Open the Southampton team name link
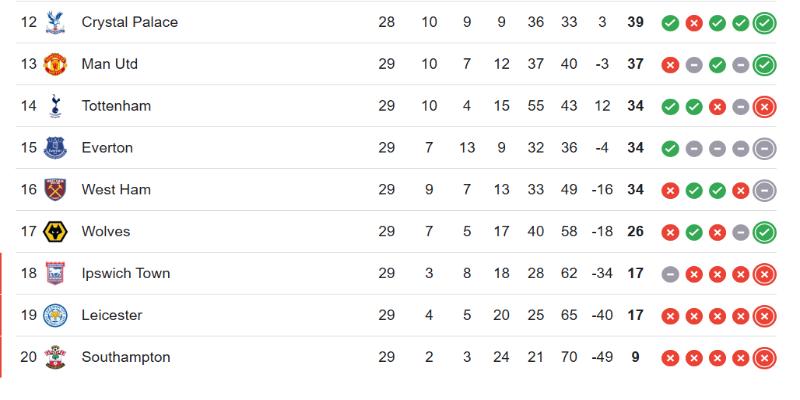 coord(126,357)
